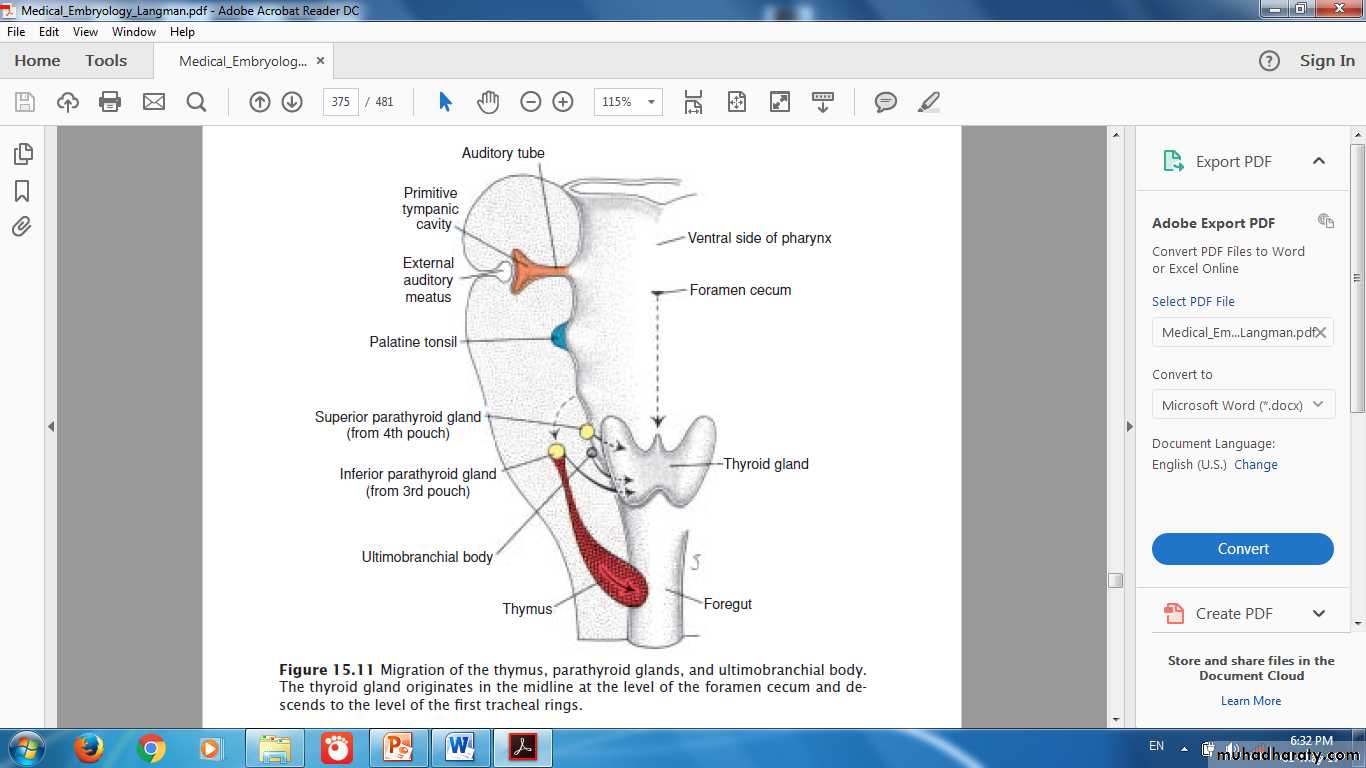The width and height of the screenshot is (1366, 768).
Task: Open the Microsoft Word format dropdown
Action: point(1242,405)
